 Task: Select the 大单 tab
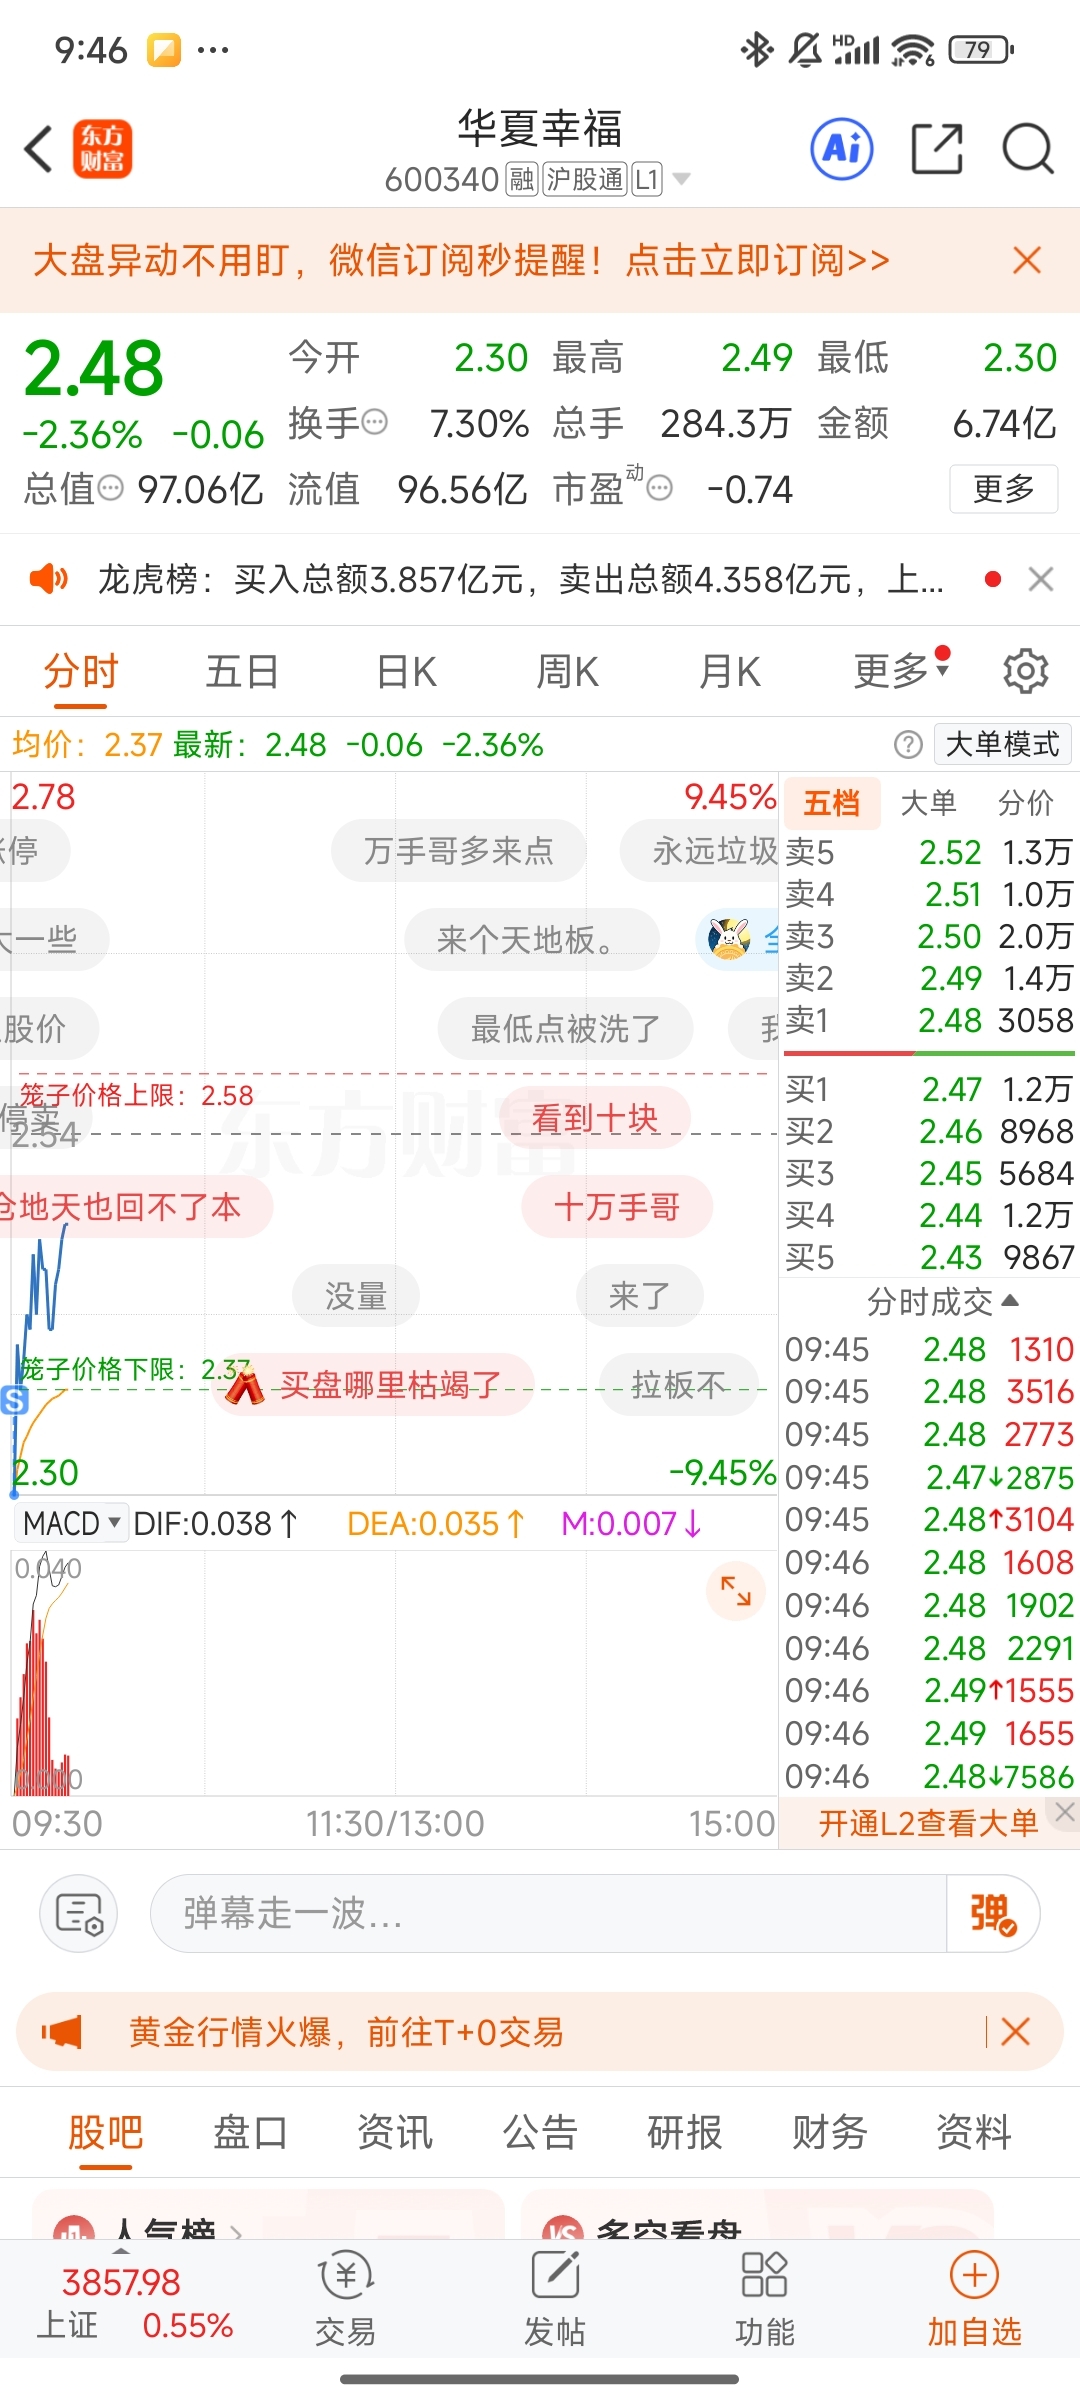click(x=929, y=803)
